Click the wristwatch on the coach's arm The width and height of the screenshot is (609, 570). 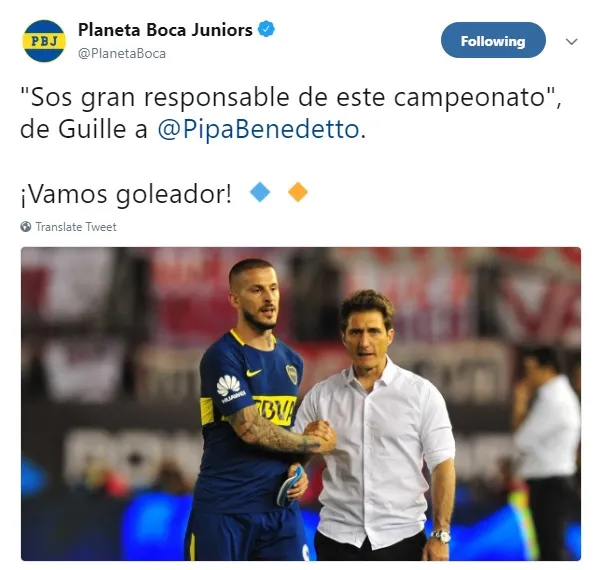440,536
